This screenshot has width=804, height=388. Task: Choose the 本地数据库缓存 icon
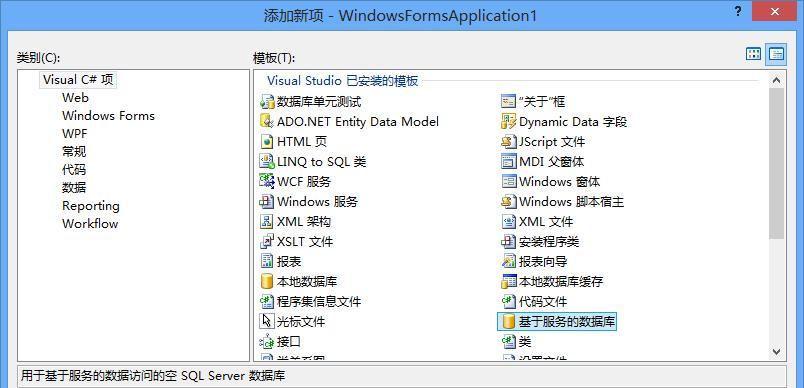pos(508,281)
